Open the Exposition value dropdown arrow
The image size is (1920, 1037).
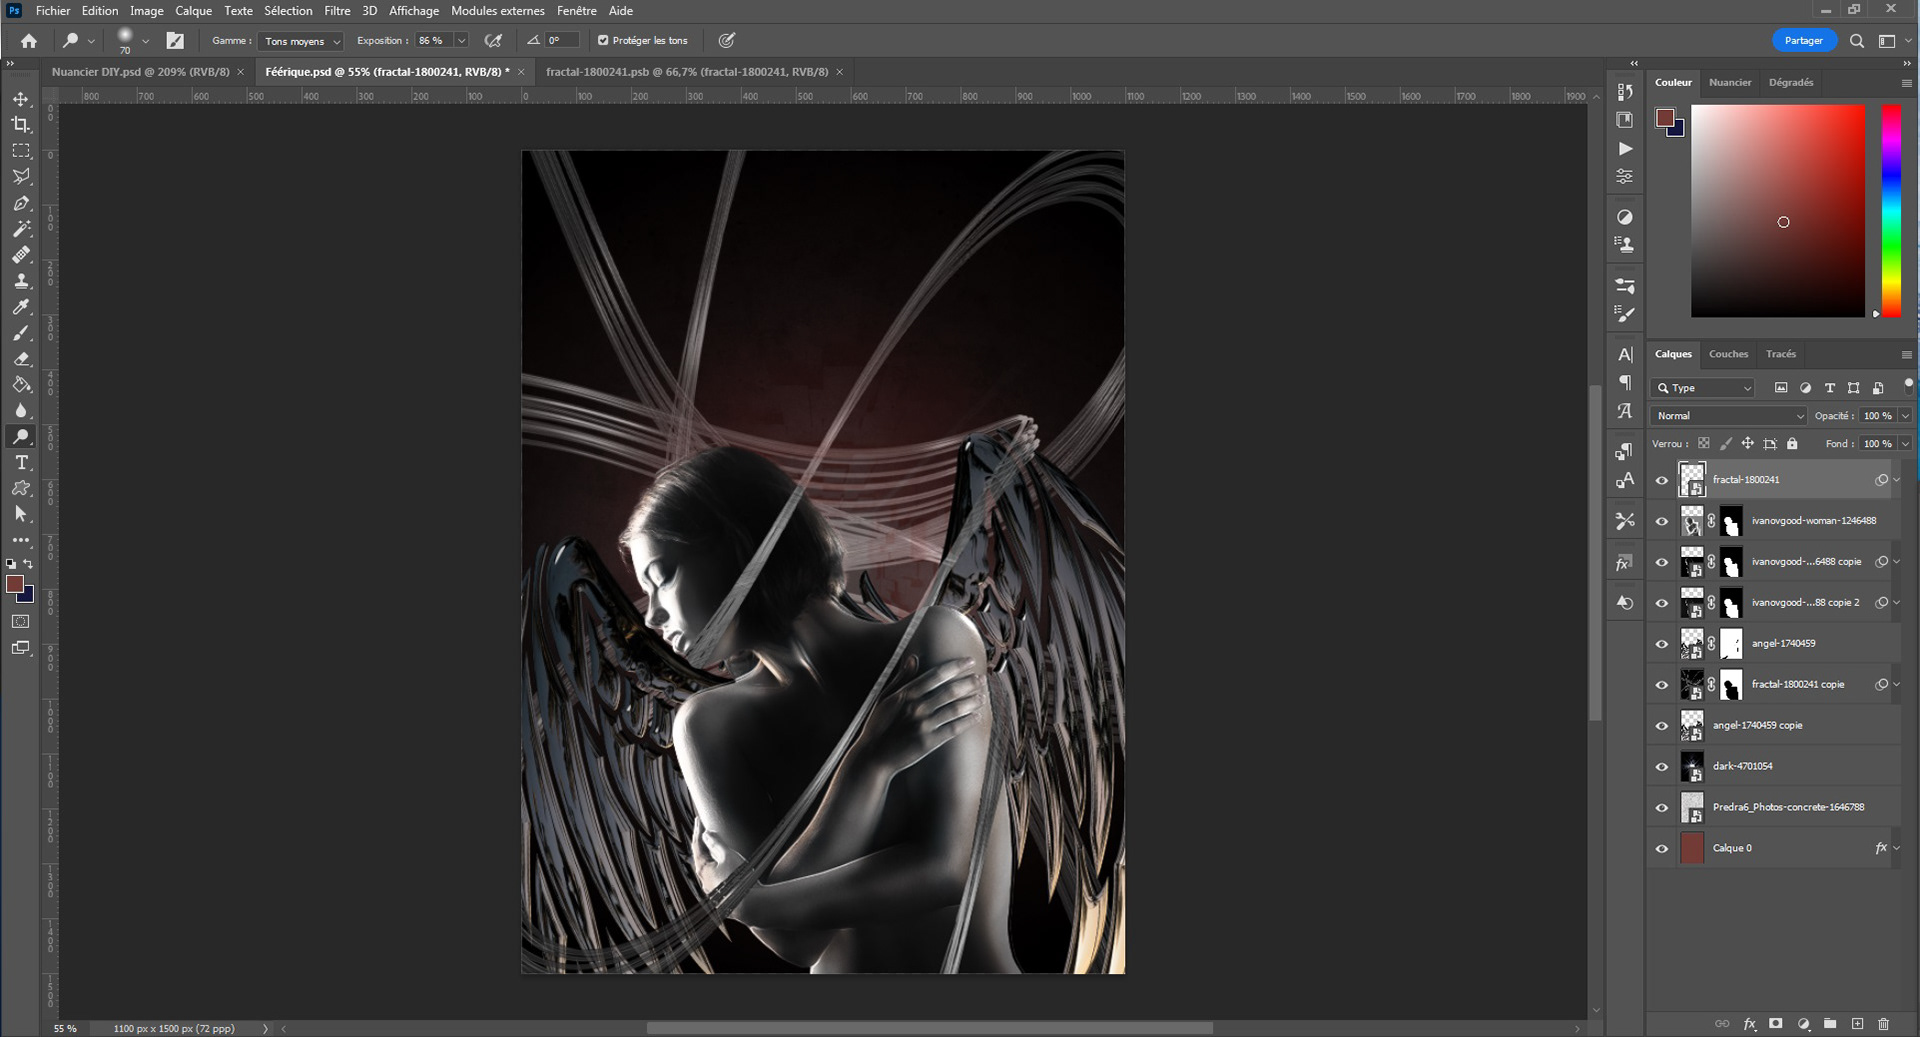pos(461,41)
